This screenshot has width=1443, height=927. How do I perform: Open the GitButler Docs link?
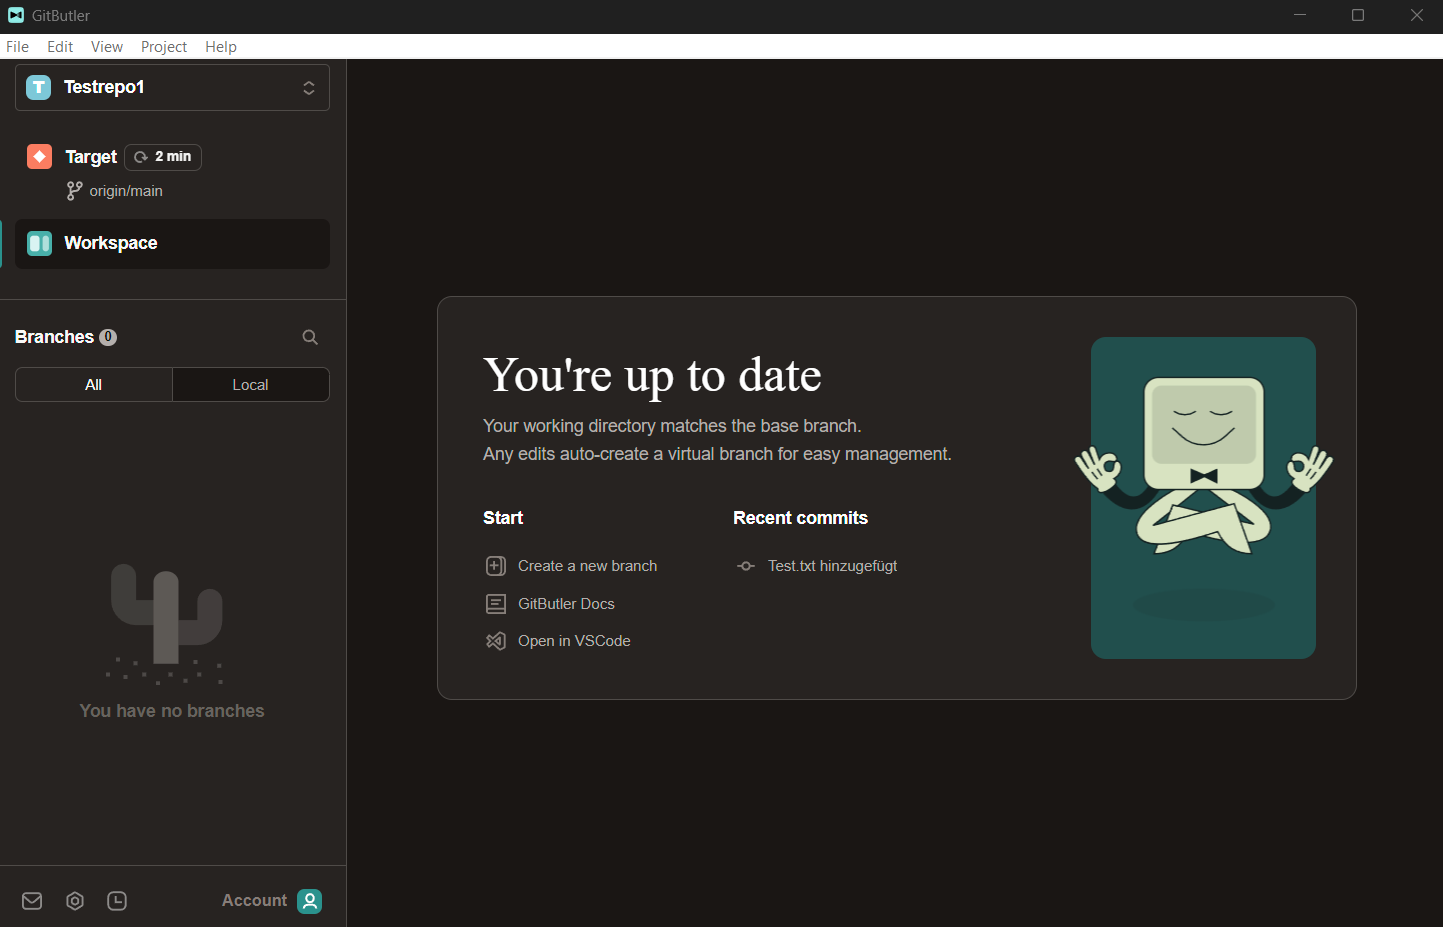point(566,604)
